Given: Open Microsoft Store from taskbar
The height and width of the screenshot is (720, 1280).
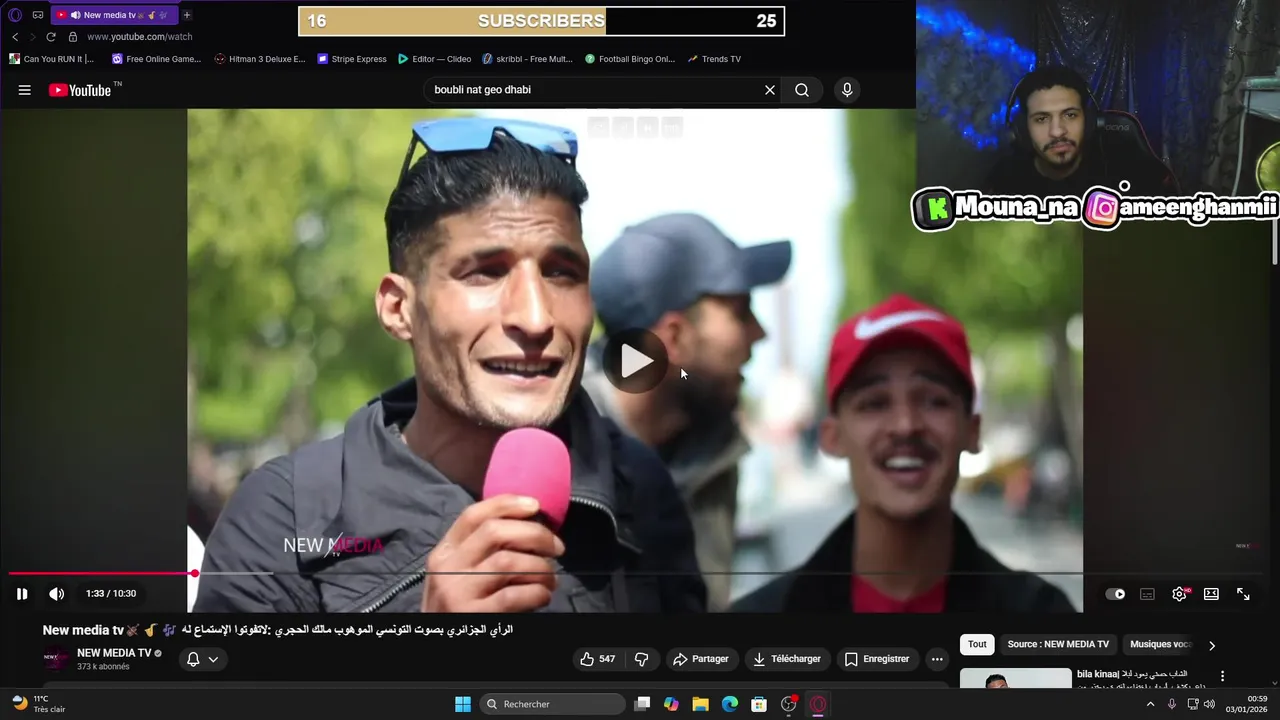Looking at the screenshot, I should (x=759, y=704).
